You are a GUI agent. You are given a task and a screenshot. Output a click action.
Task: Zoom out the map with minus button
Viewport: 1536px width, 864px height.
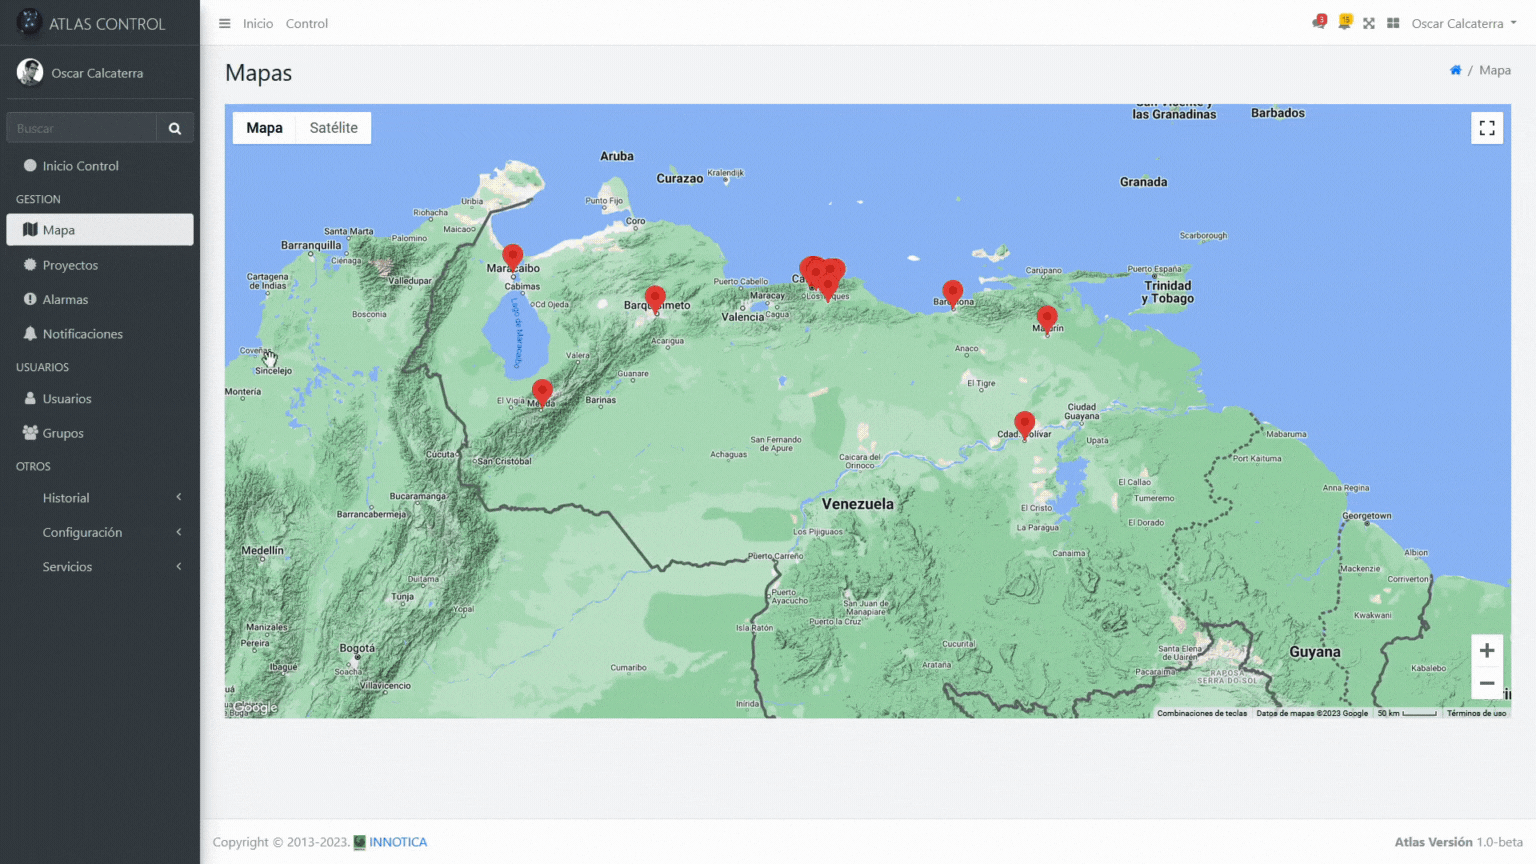click(1487, 683)
